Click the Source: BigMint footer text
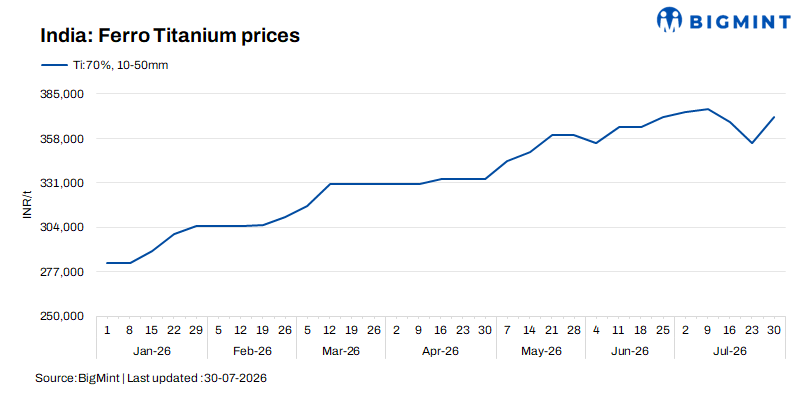This screenshot has width=800, height=398. pos(77,379)
